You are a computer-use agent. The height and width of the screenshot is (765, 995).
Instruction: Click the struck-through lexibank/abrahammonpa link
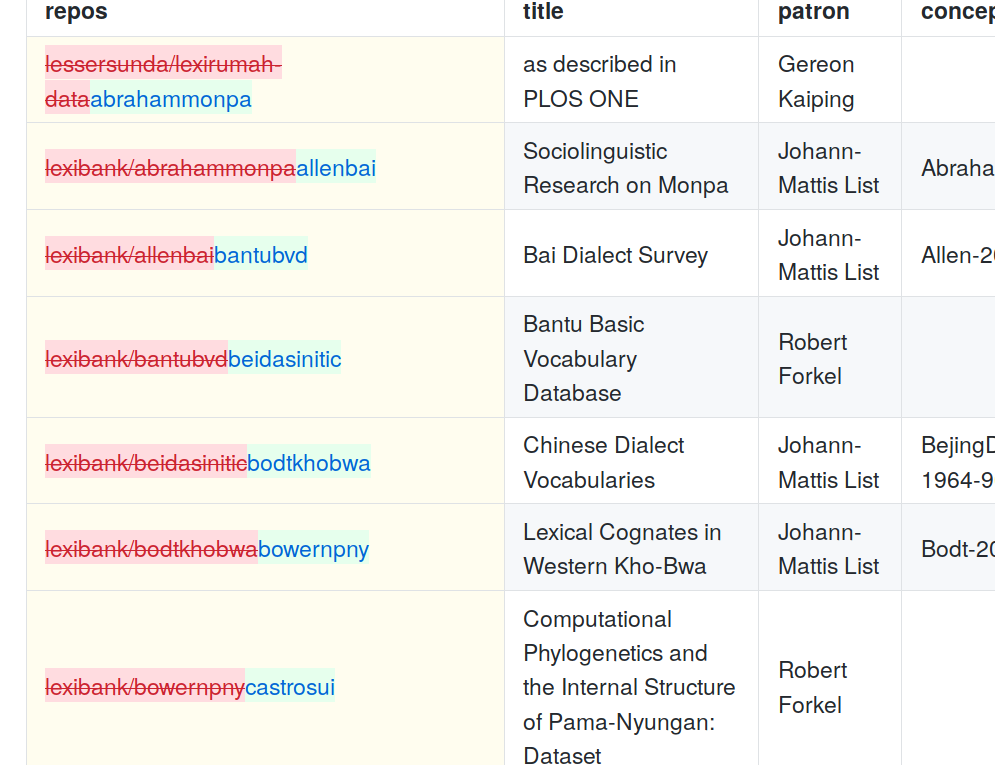169,168
